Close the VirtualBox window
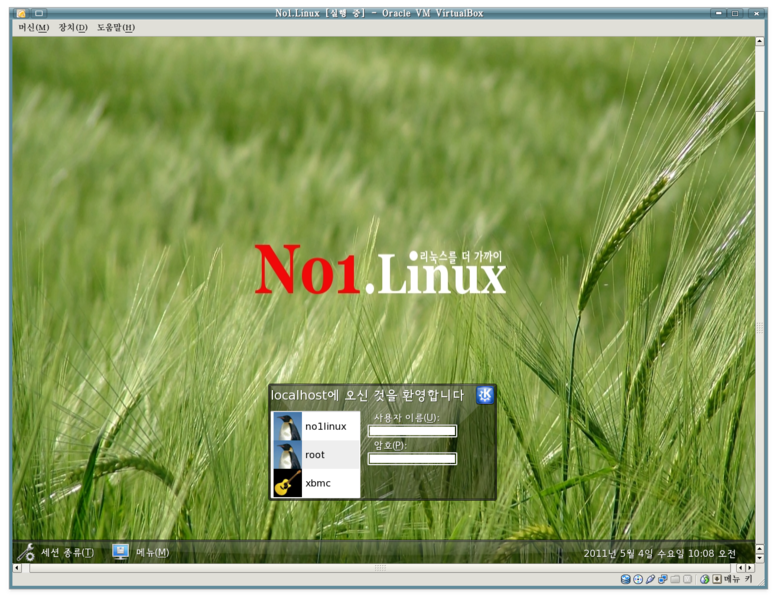This screenshot has height=600, width=777. (756, 13)
